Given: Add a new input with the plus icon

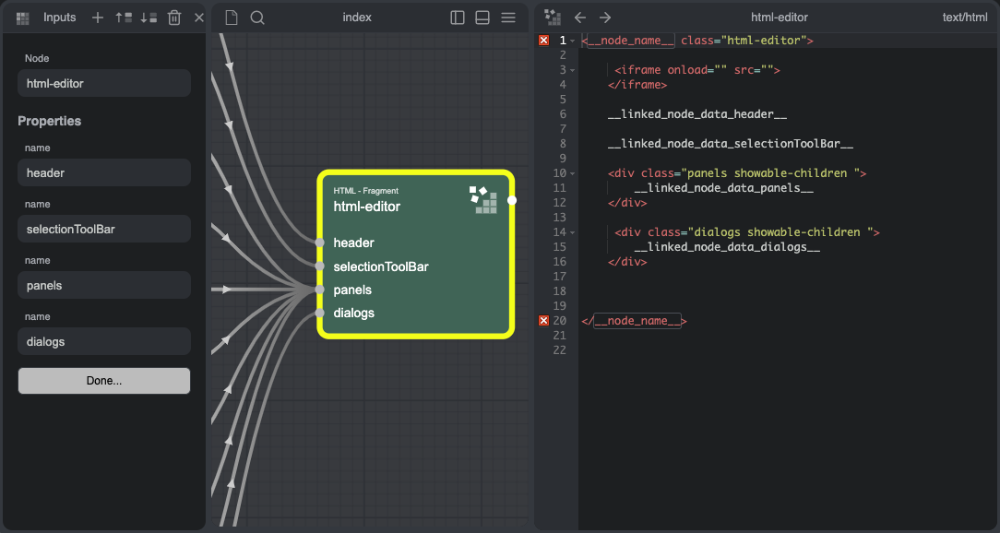Looking at the screenshot, I should point(97,18).
